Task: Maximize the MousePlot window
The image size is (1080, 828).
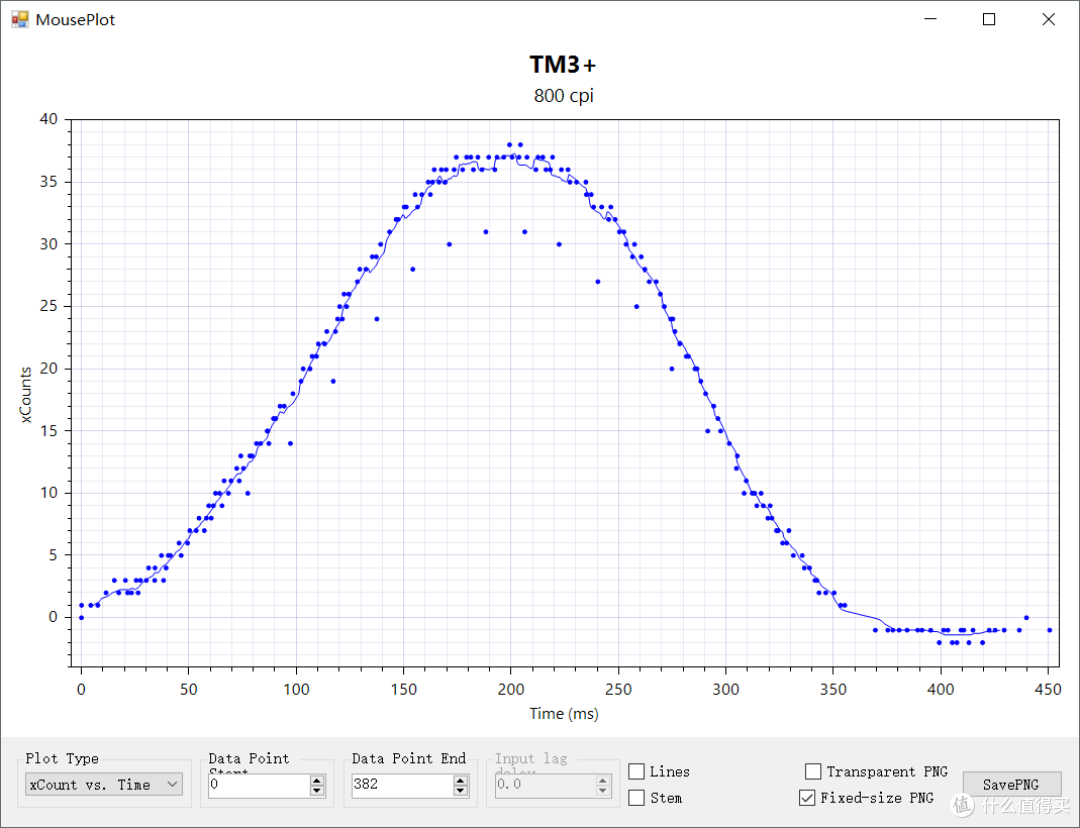Action: click(x=989, y=19)
